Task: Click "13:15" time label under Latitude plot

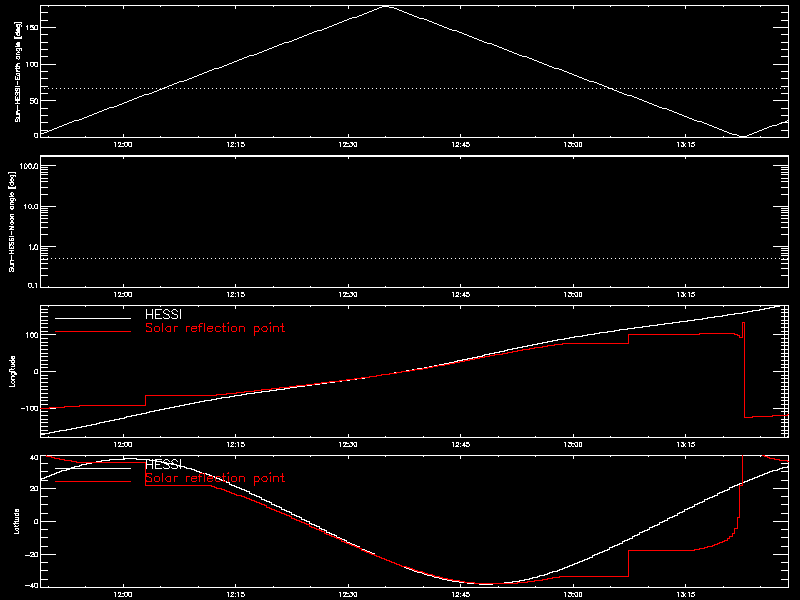Action: tap(686, 595)
